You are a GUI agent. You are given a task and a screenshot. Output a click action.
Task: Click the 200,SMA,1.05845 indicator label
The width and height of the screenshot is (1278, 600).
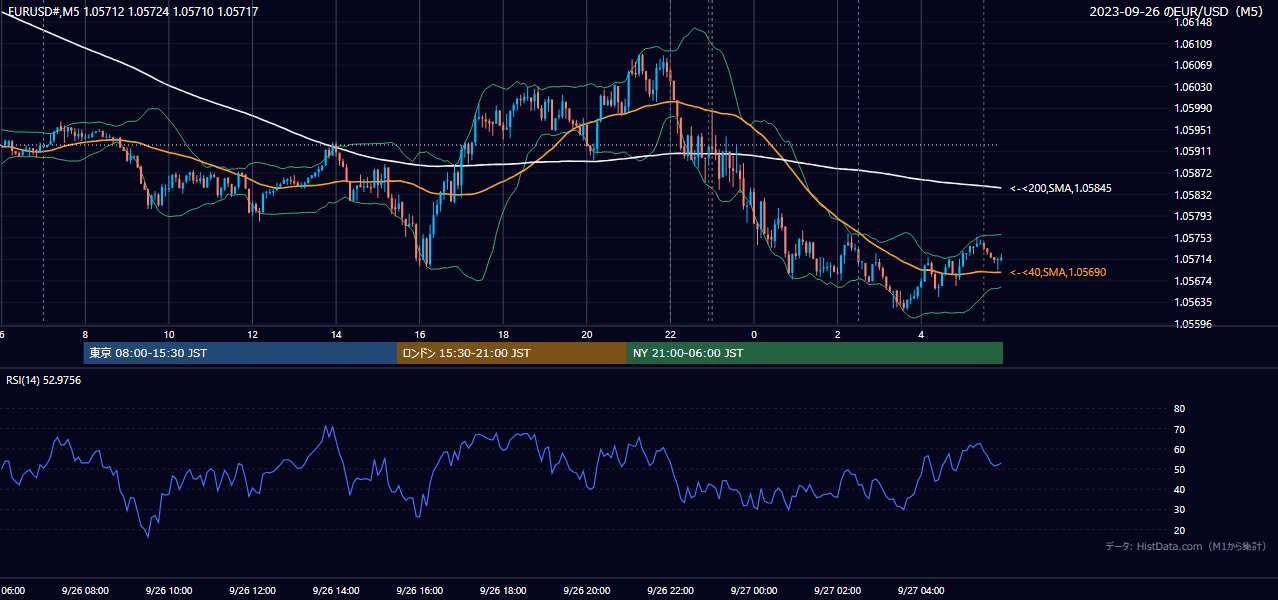(1060, 188)
